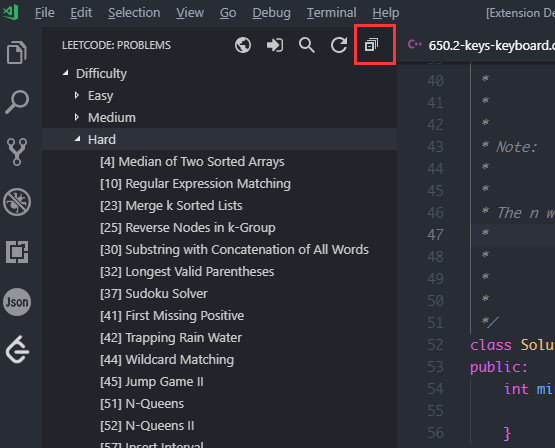Open the Selection menu
The image size is (555, 448).
[x=134, y=13]
